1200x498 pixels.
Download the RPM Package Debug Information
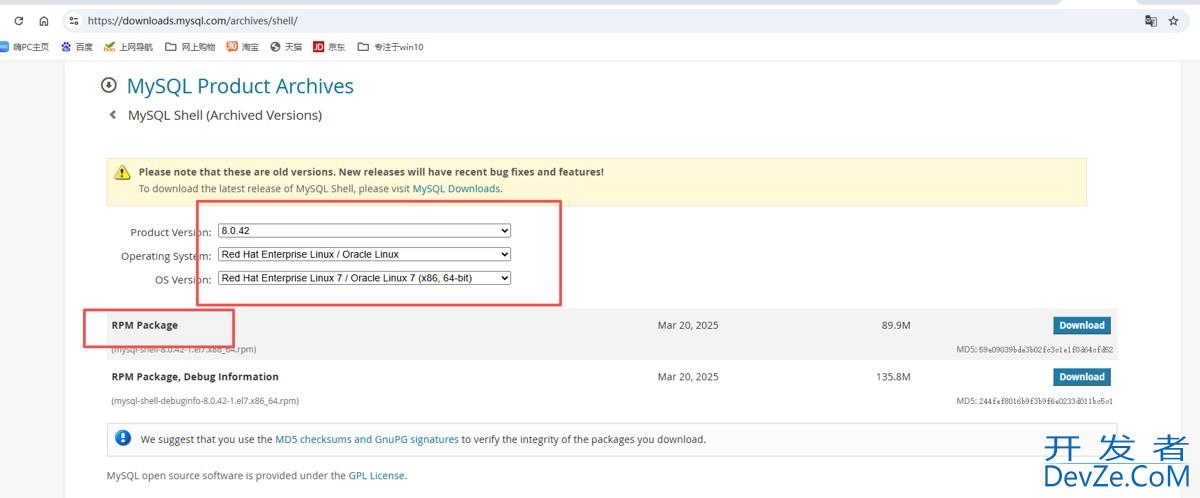tap(1081, 377)
